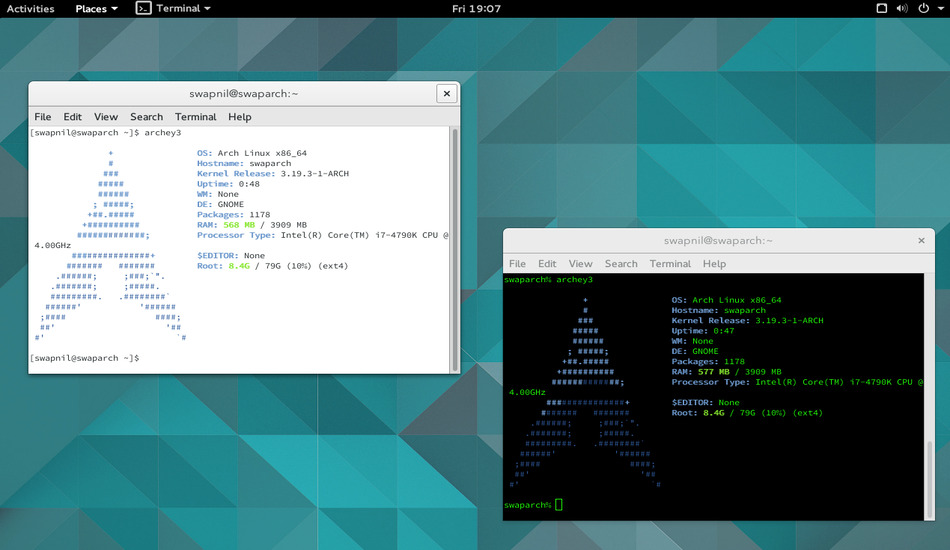This screenshot has width=950, height=550.
Task: Open Terminal menu in the white terminal window
Action: point(196,117)
